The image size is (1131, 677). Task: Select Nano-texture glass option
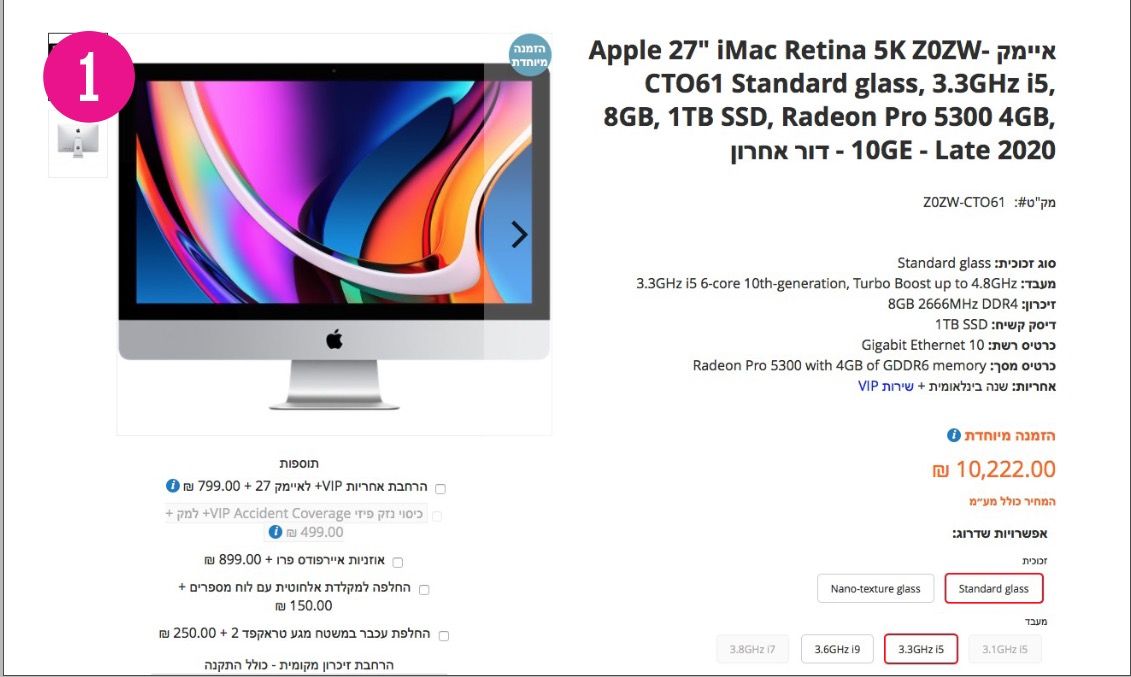[875, 588]
